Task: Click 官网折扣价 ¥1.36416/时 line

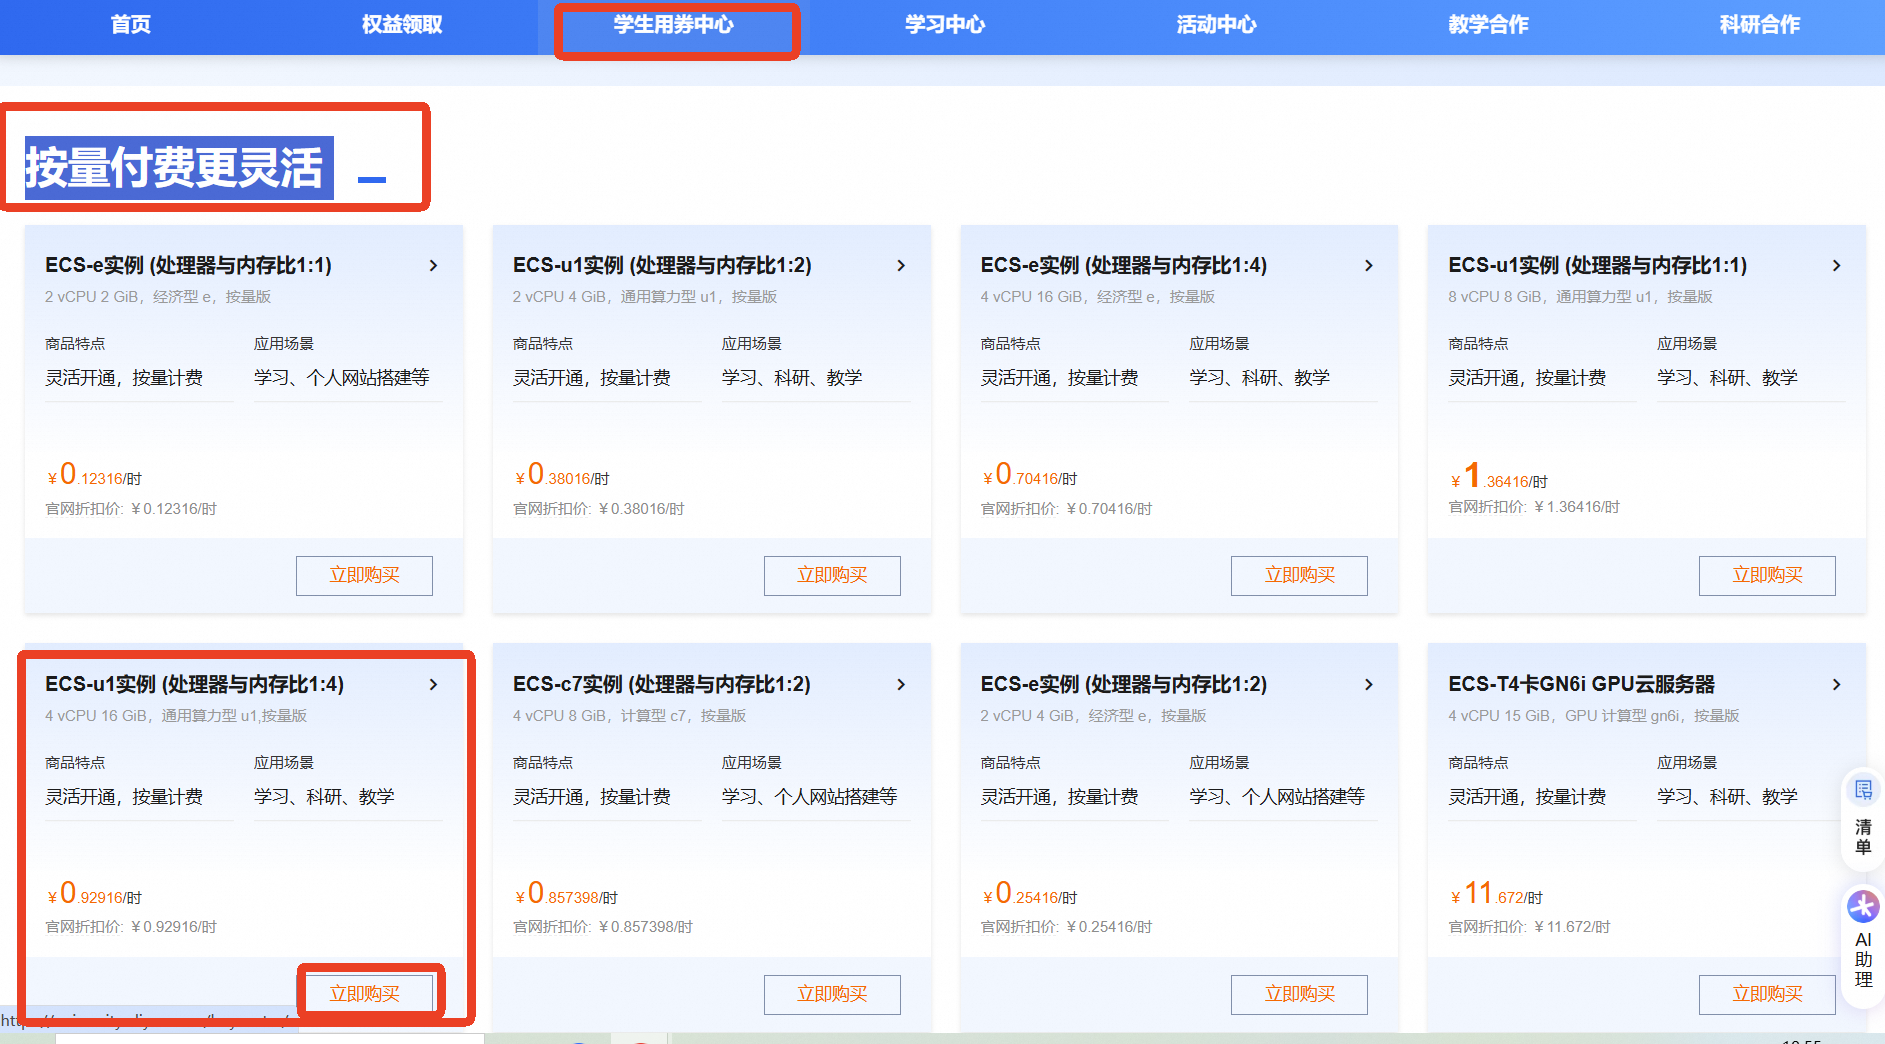Action: pos(1535,507)
